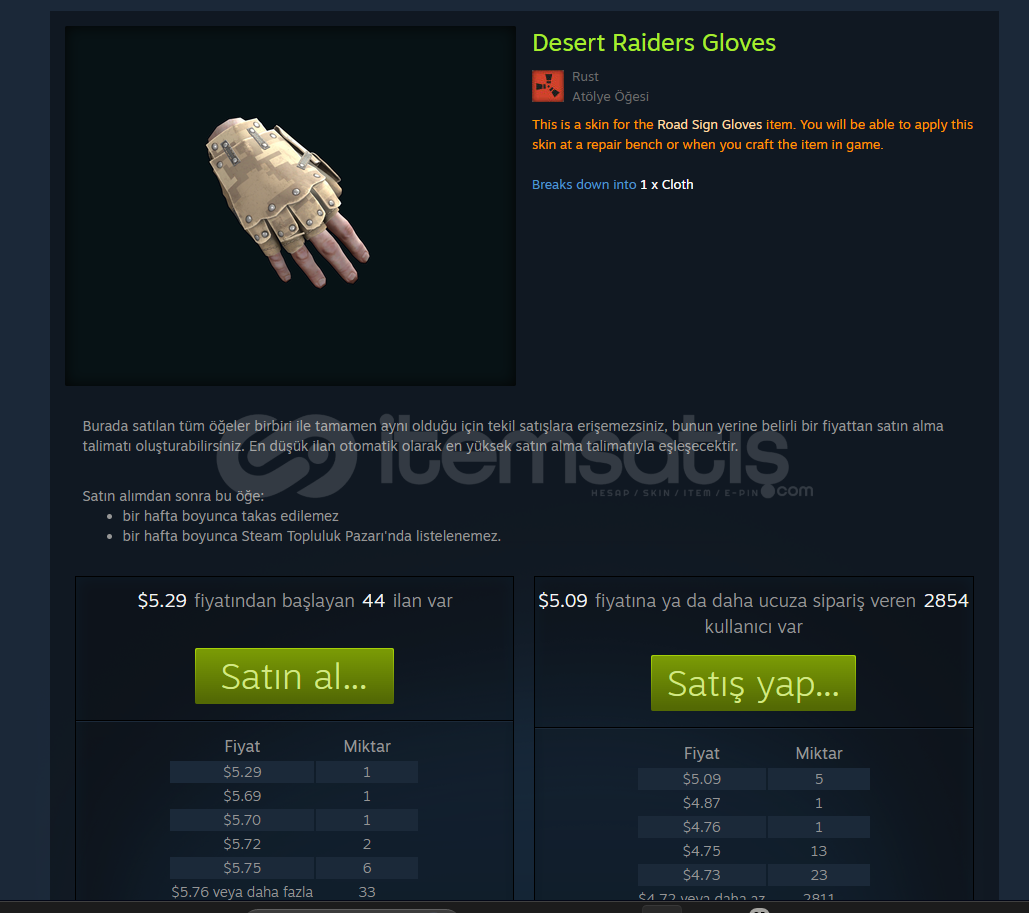Image resolution: width=1029 pixels, height=913 pixels.
Task: Select the $4.75 buy order row
Action: tap(753, 851)
